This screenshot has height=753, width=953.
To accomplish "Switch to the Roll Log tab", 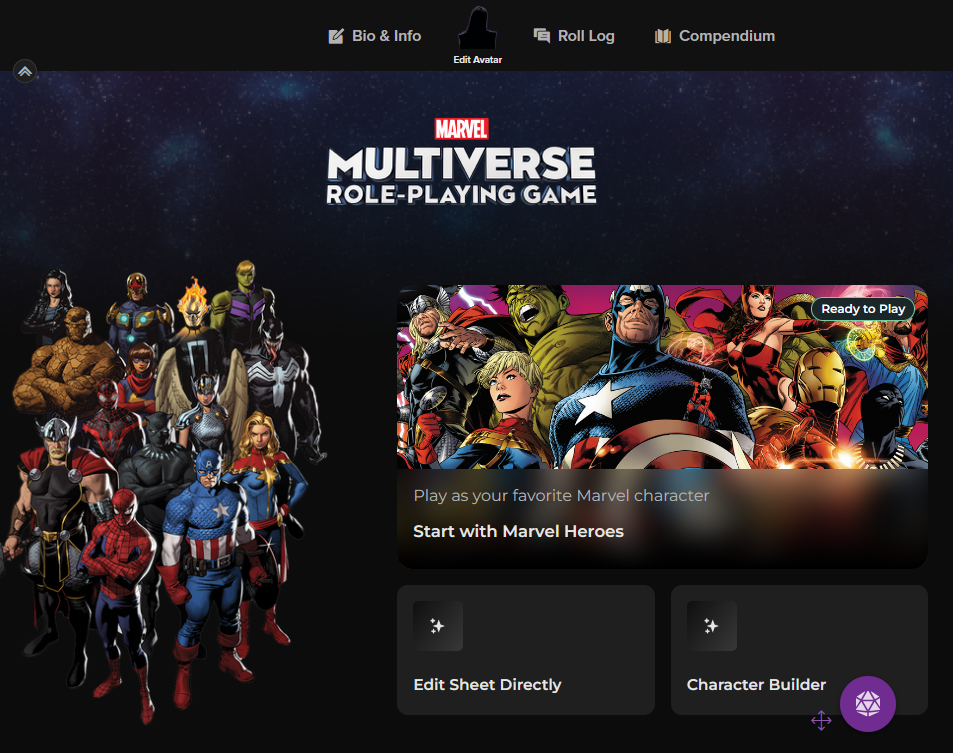I will click(585, 36).
